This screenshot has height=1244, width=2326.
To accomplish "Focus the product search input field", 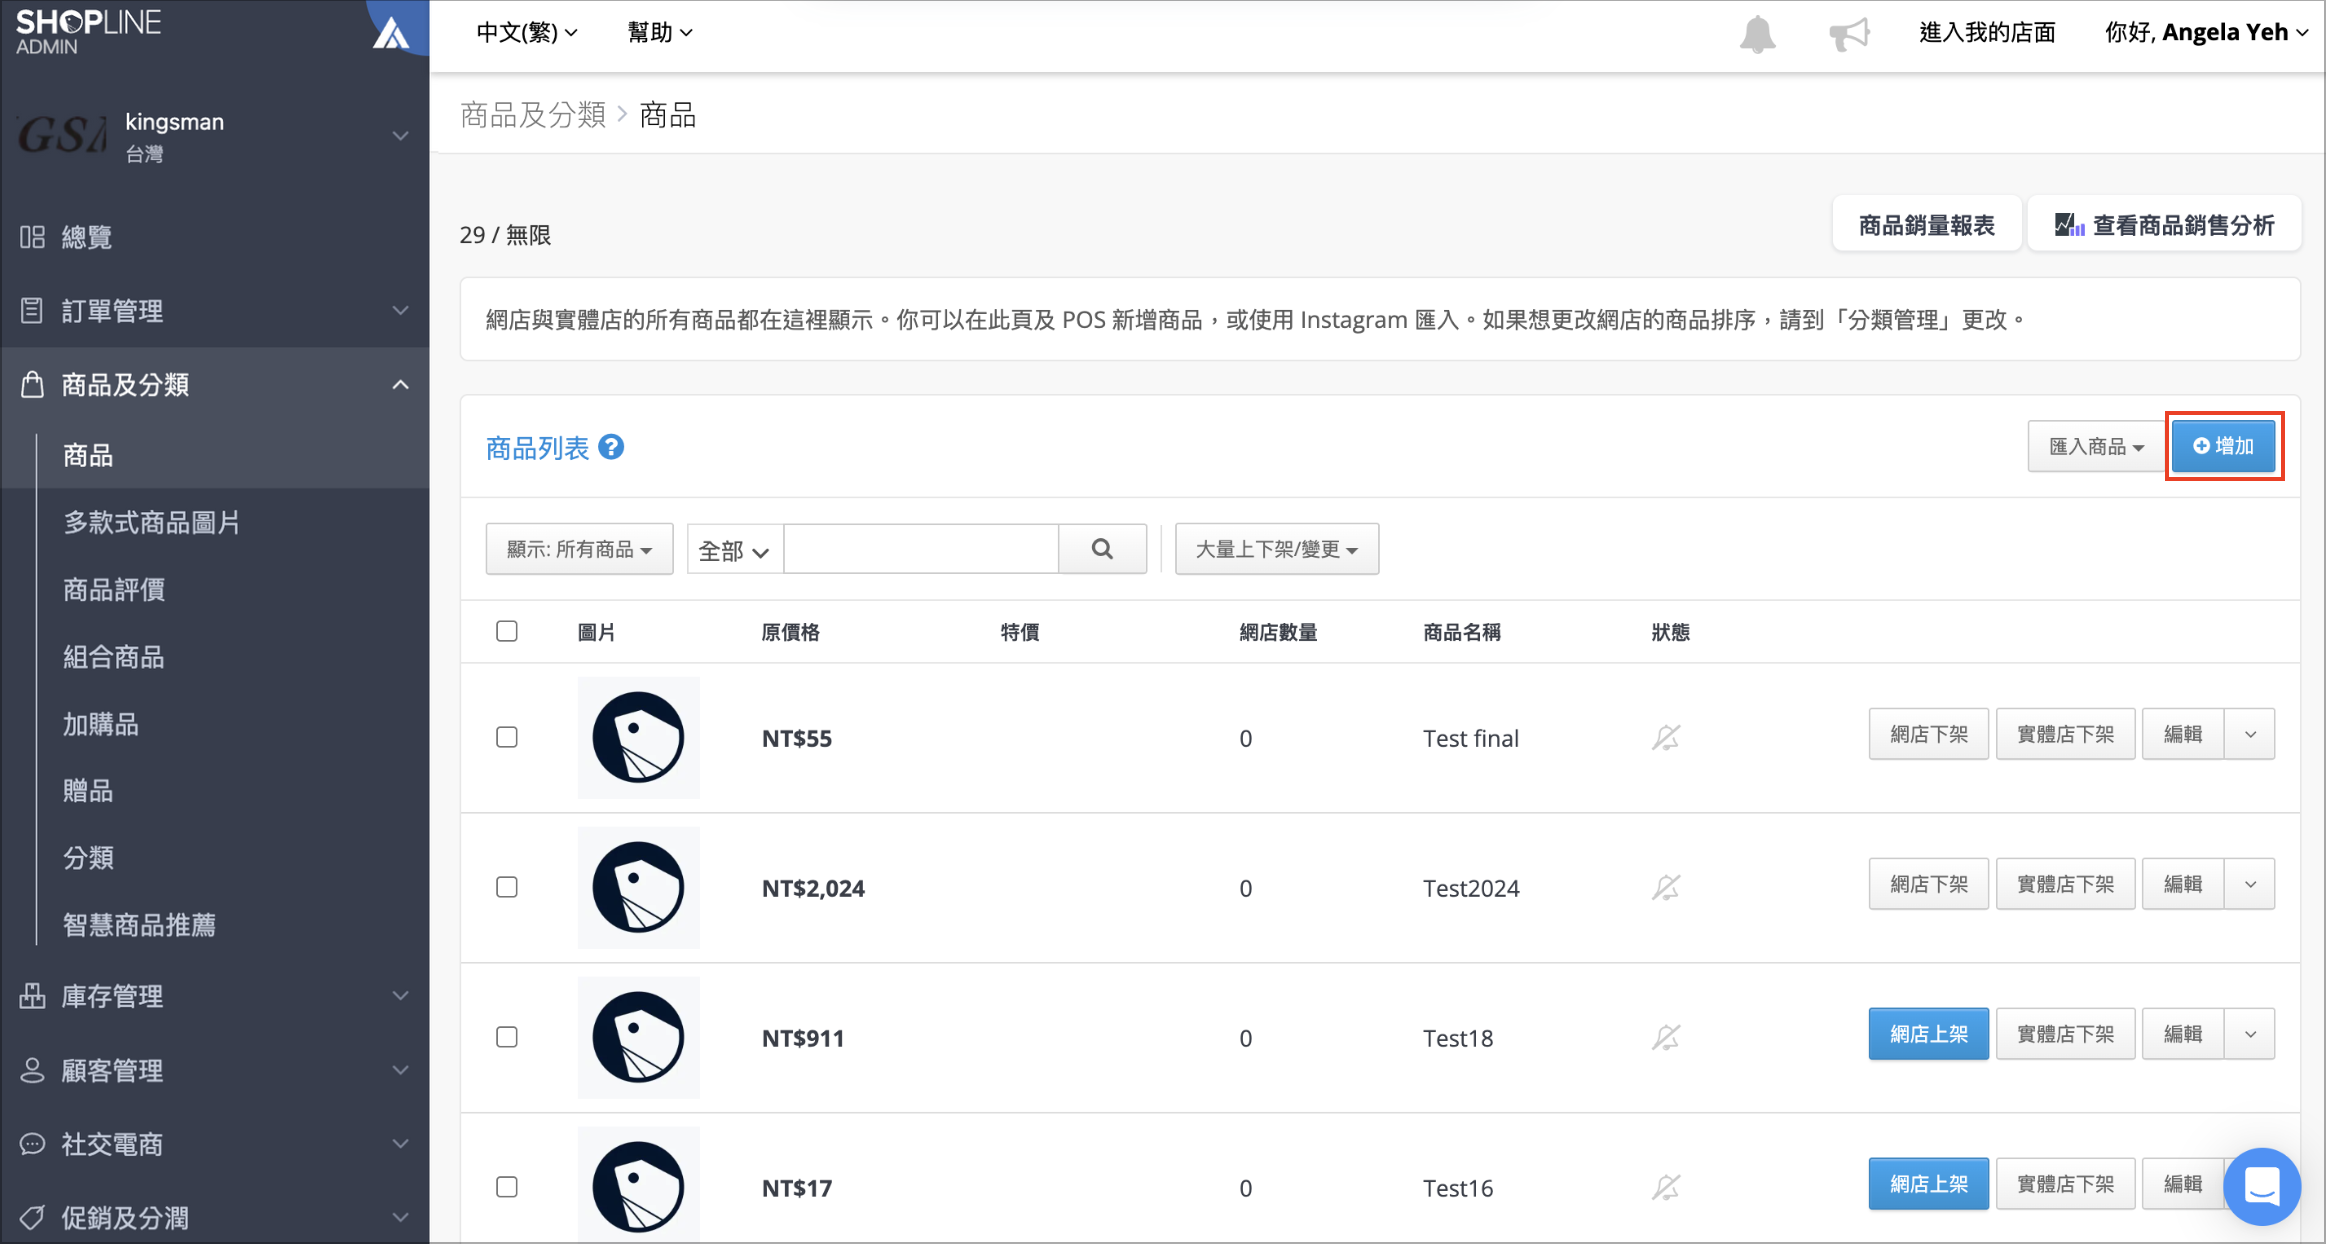I will (921, 549).
